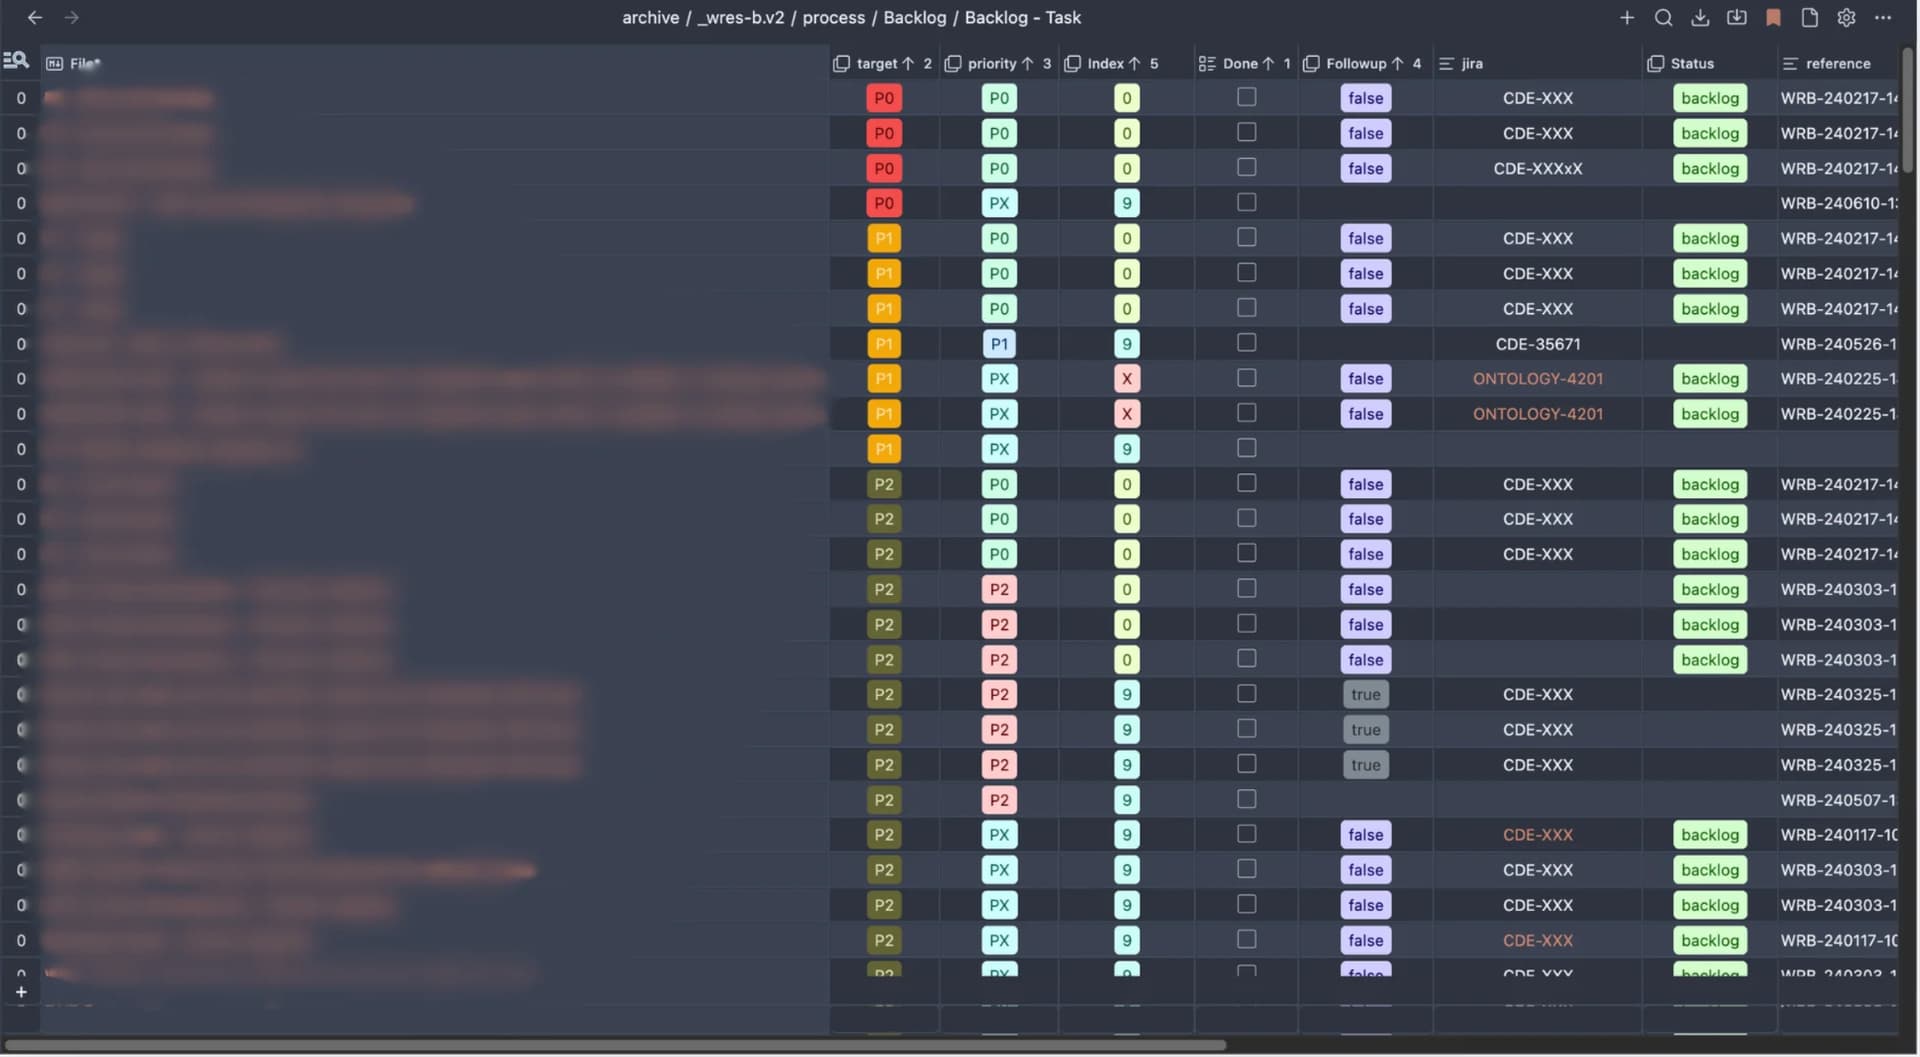Viewport: 1920px width, 1057px height.
Task: Click the target column sort indicator
Action: coord(908,63)
